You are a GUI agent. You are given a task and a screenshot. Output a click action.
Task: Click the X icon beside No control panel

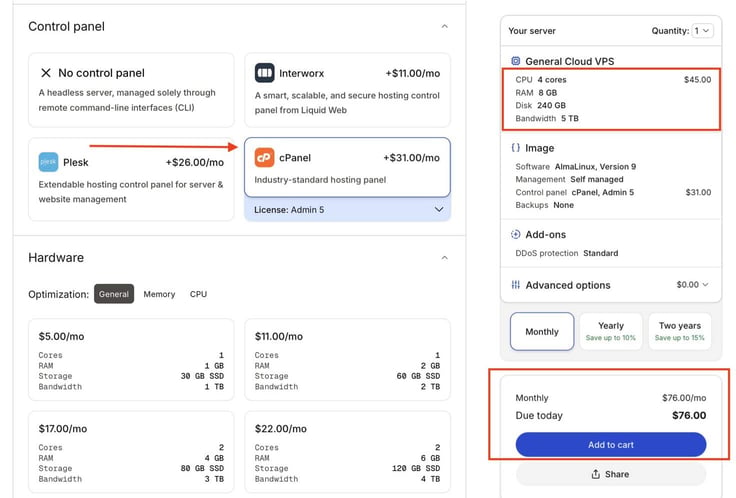pyautogui.click(x=46, y=73)
